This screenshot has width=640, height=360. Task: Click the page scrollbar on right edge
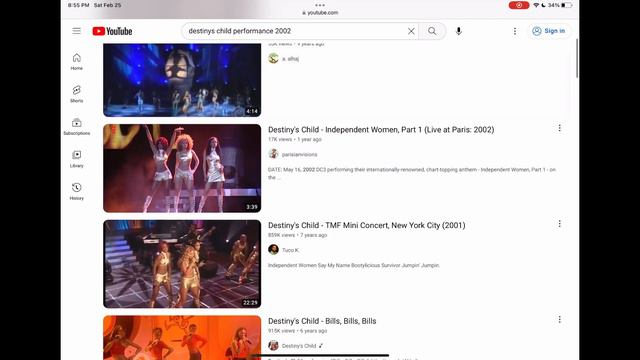click(577, 58)
